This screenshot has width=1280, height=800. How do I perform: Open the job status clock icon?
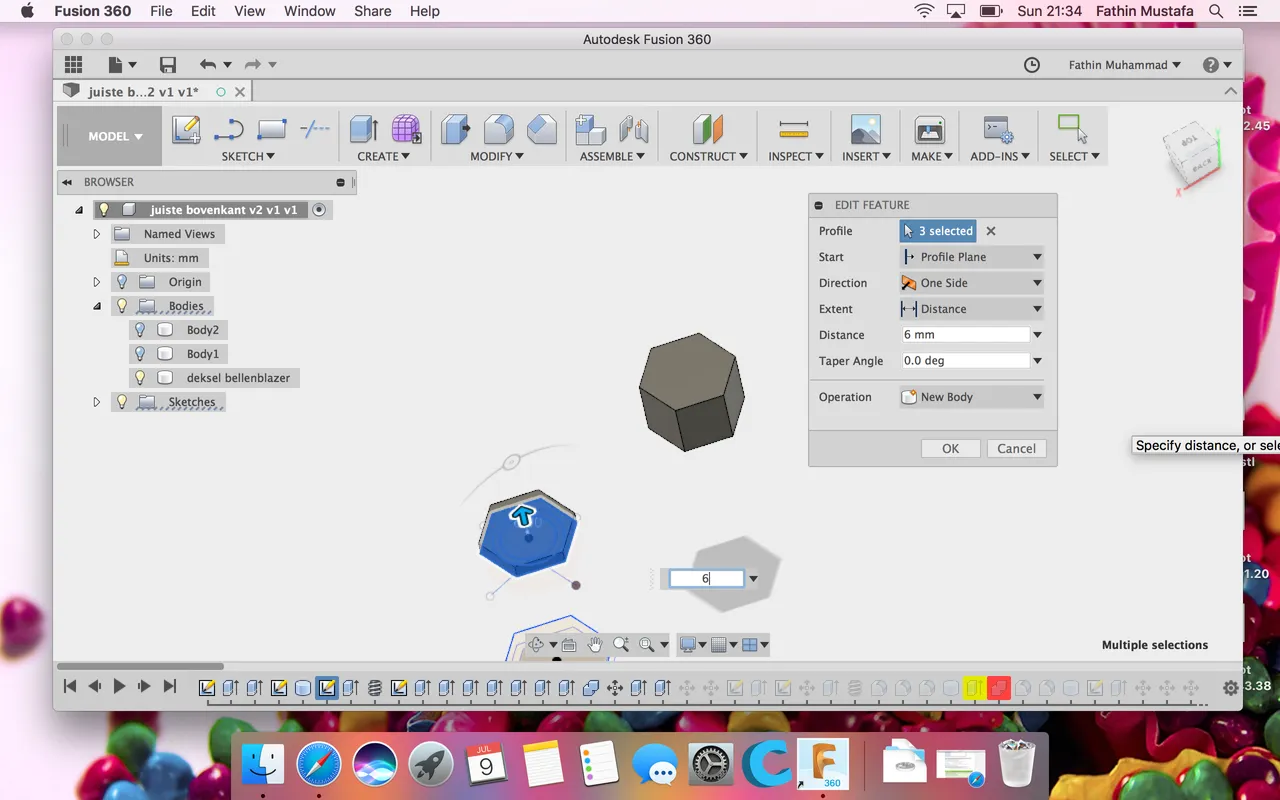(x=1032, y=65)
